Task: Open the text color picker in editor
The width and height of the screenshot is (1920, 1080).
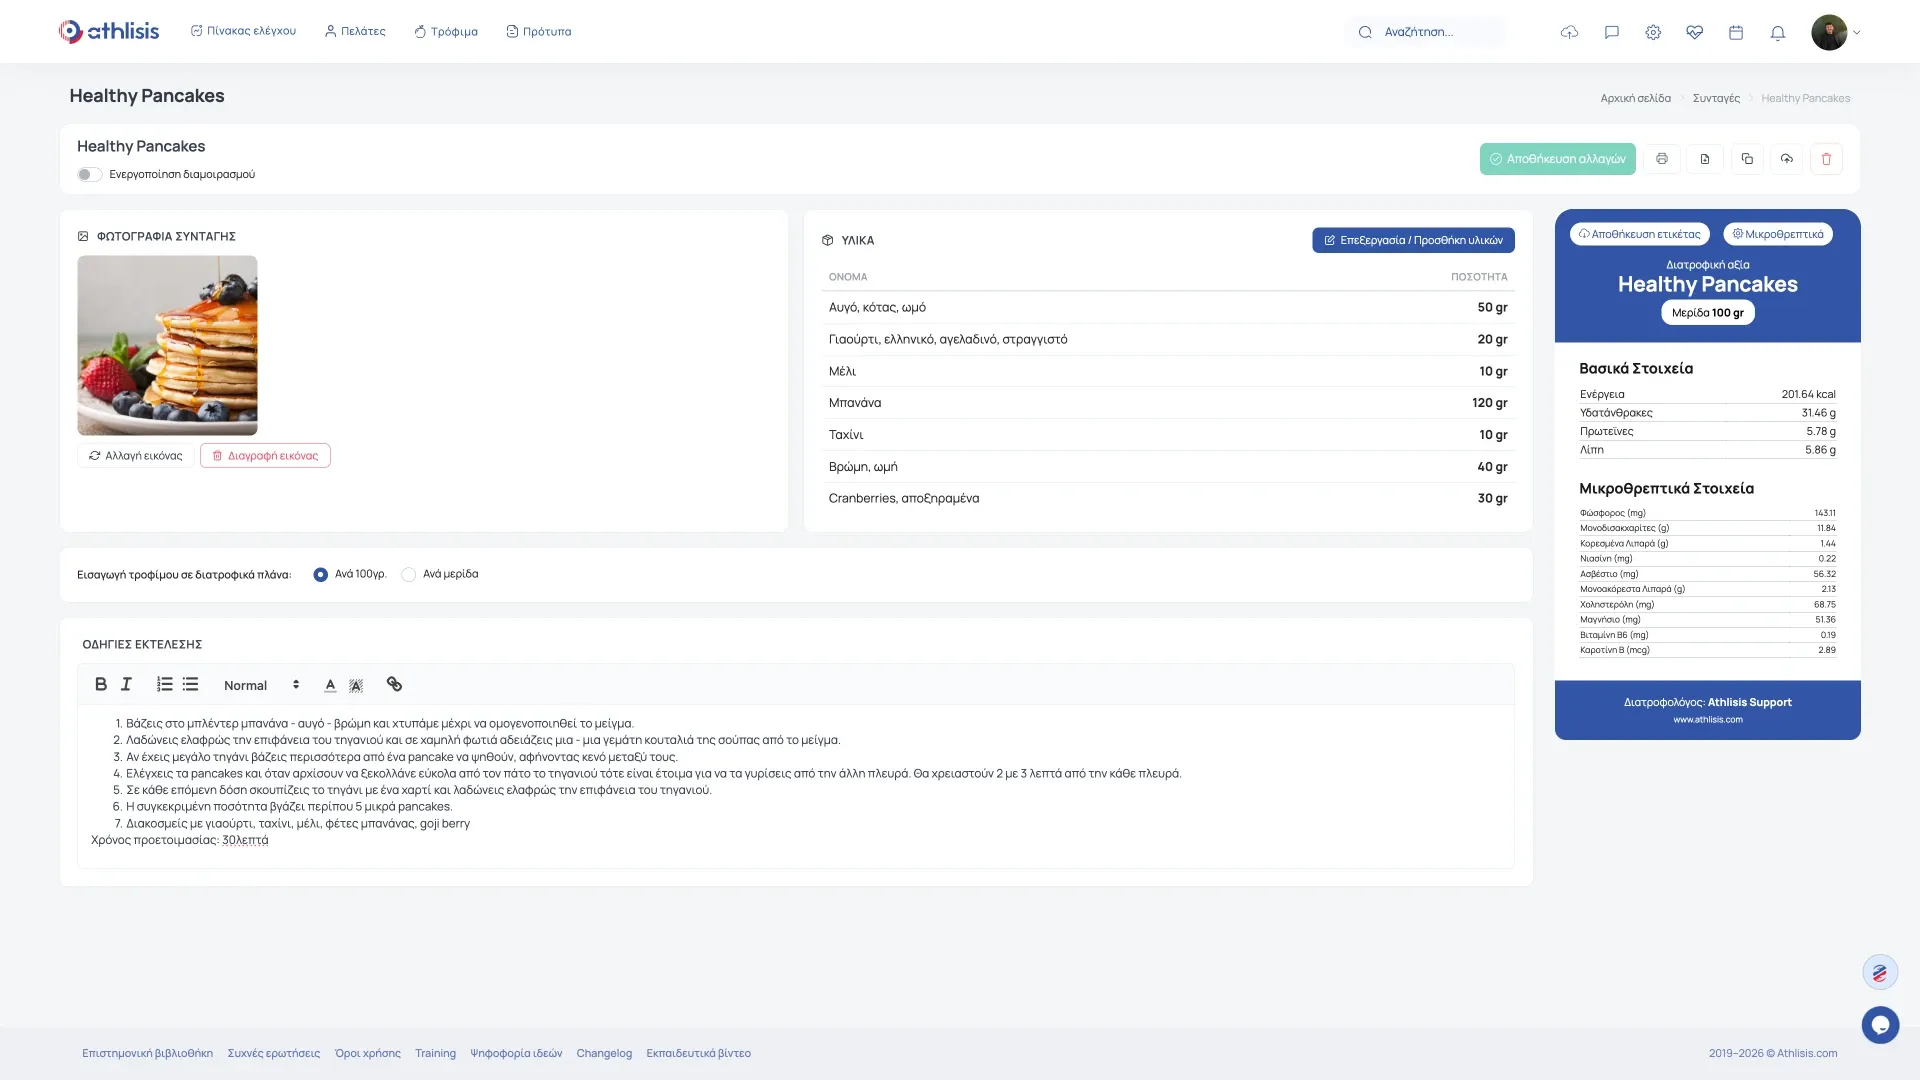Action: (x=330, y=686)
